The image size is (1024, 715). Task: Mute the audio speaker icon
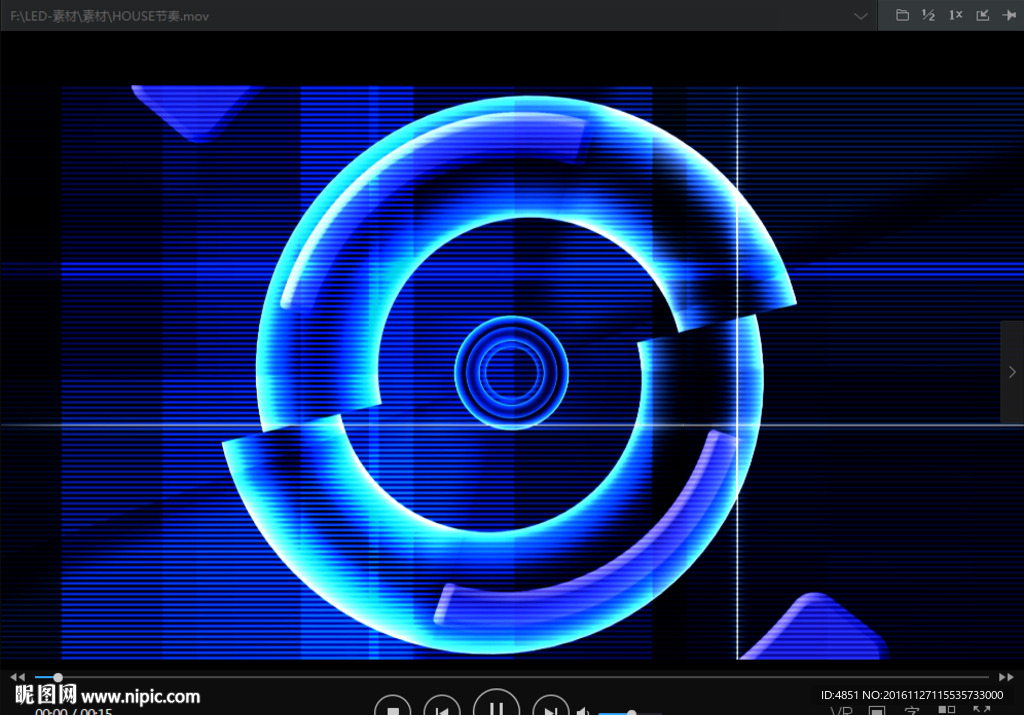(583, 711)
